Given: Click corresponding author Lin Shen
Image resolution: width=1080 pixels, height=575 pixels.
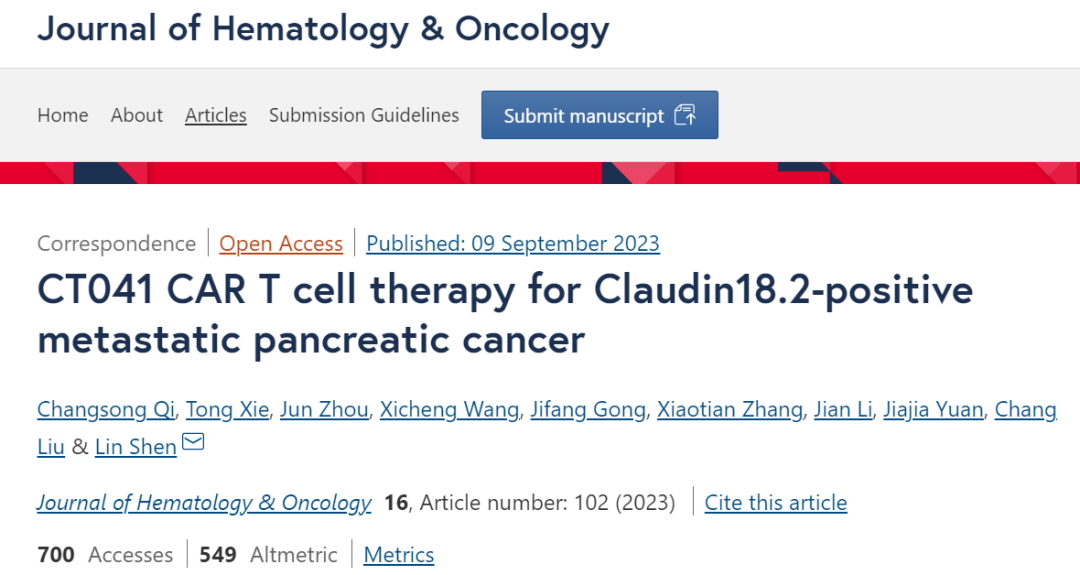Looking at the screenshot, I should pos(136,447).
